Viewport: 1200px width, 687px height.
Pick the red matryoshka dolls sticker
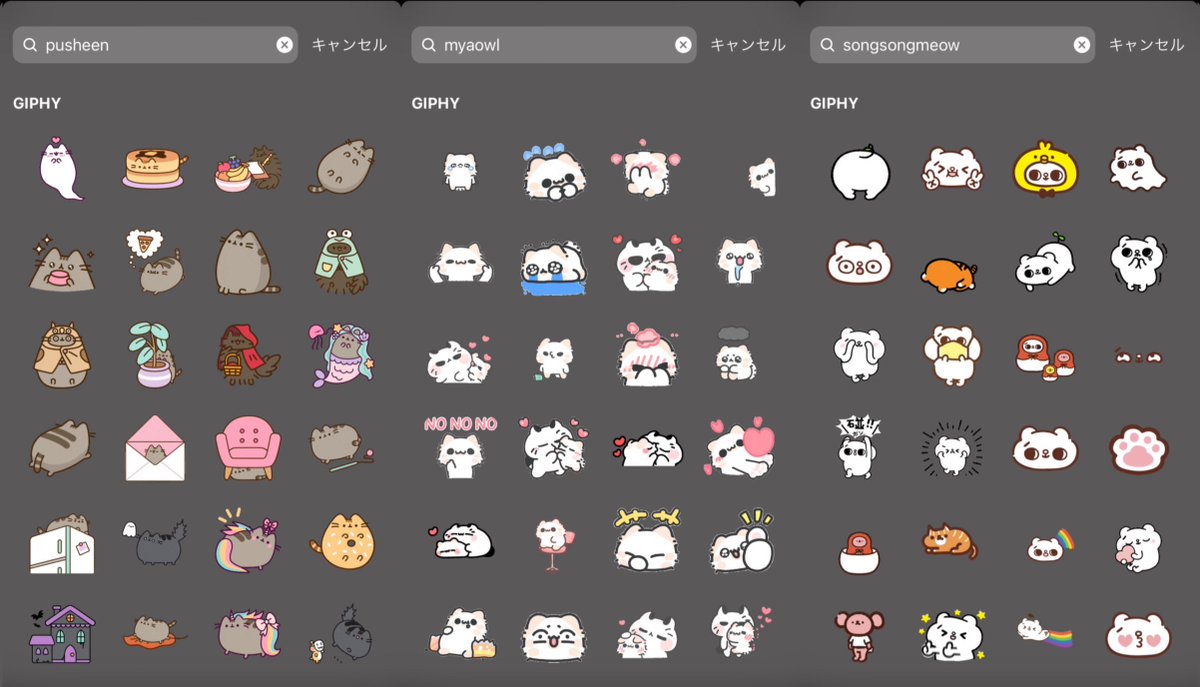point(1044,359)
